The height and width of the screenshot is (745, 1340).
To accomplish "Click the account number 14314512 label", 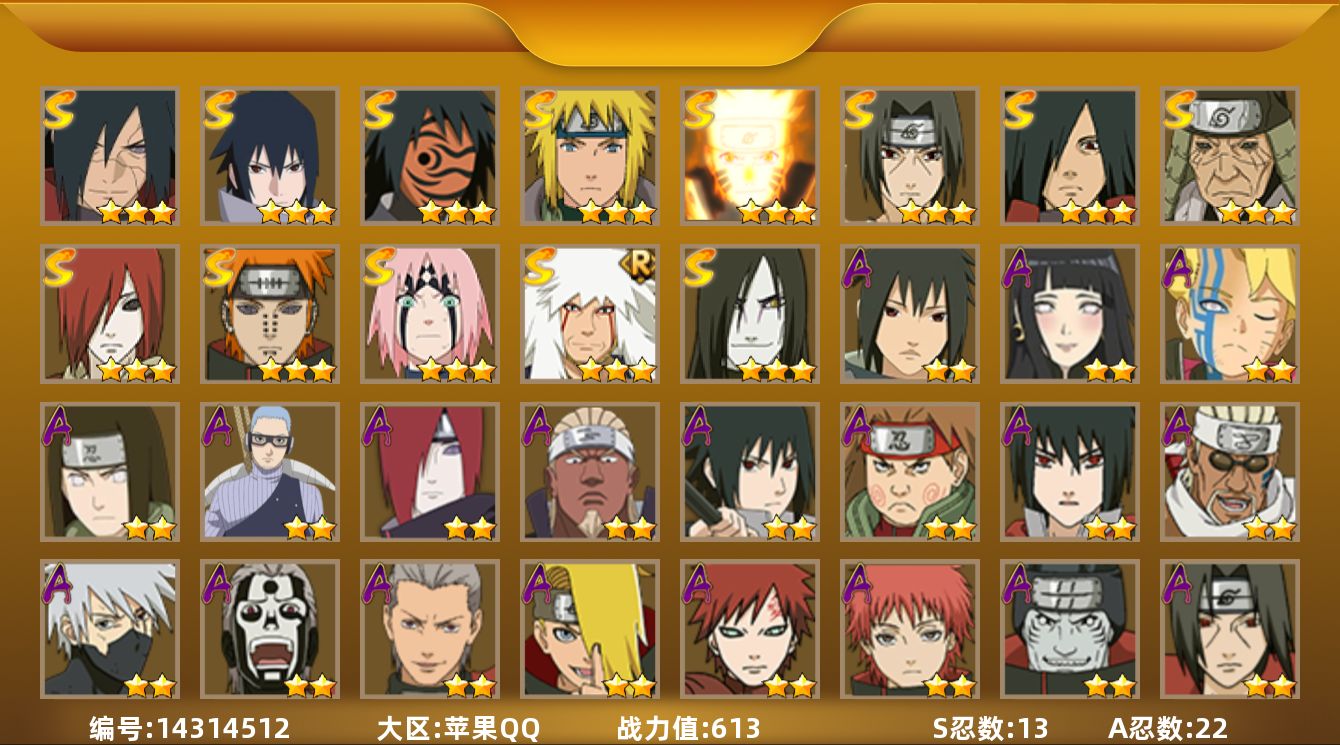I will (x=190, y=728).
